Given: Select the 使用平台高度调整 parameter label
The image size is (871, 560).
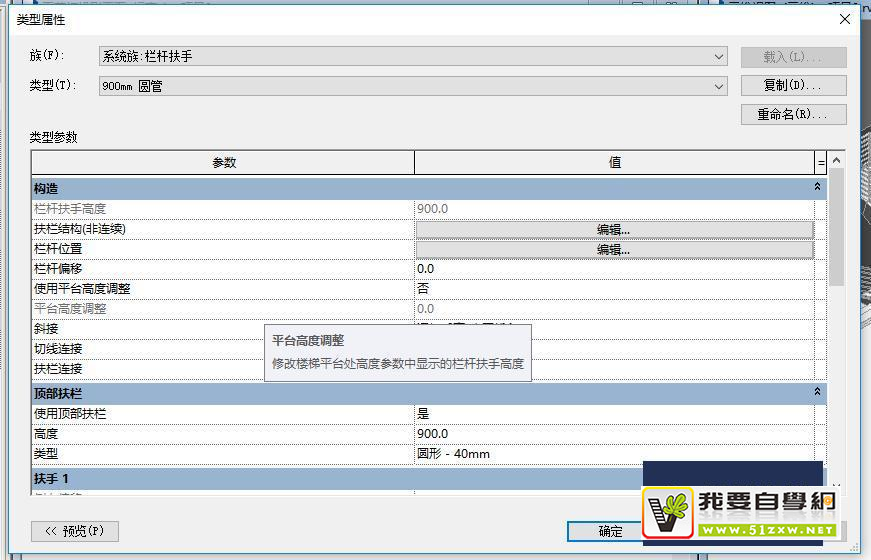Looking at the screenshot, I should click(x=82, y=289).
